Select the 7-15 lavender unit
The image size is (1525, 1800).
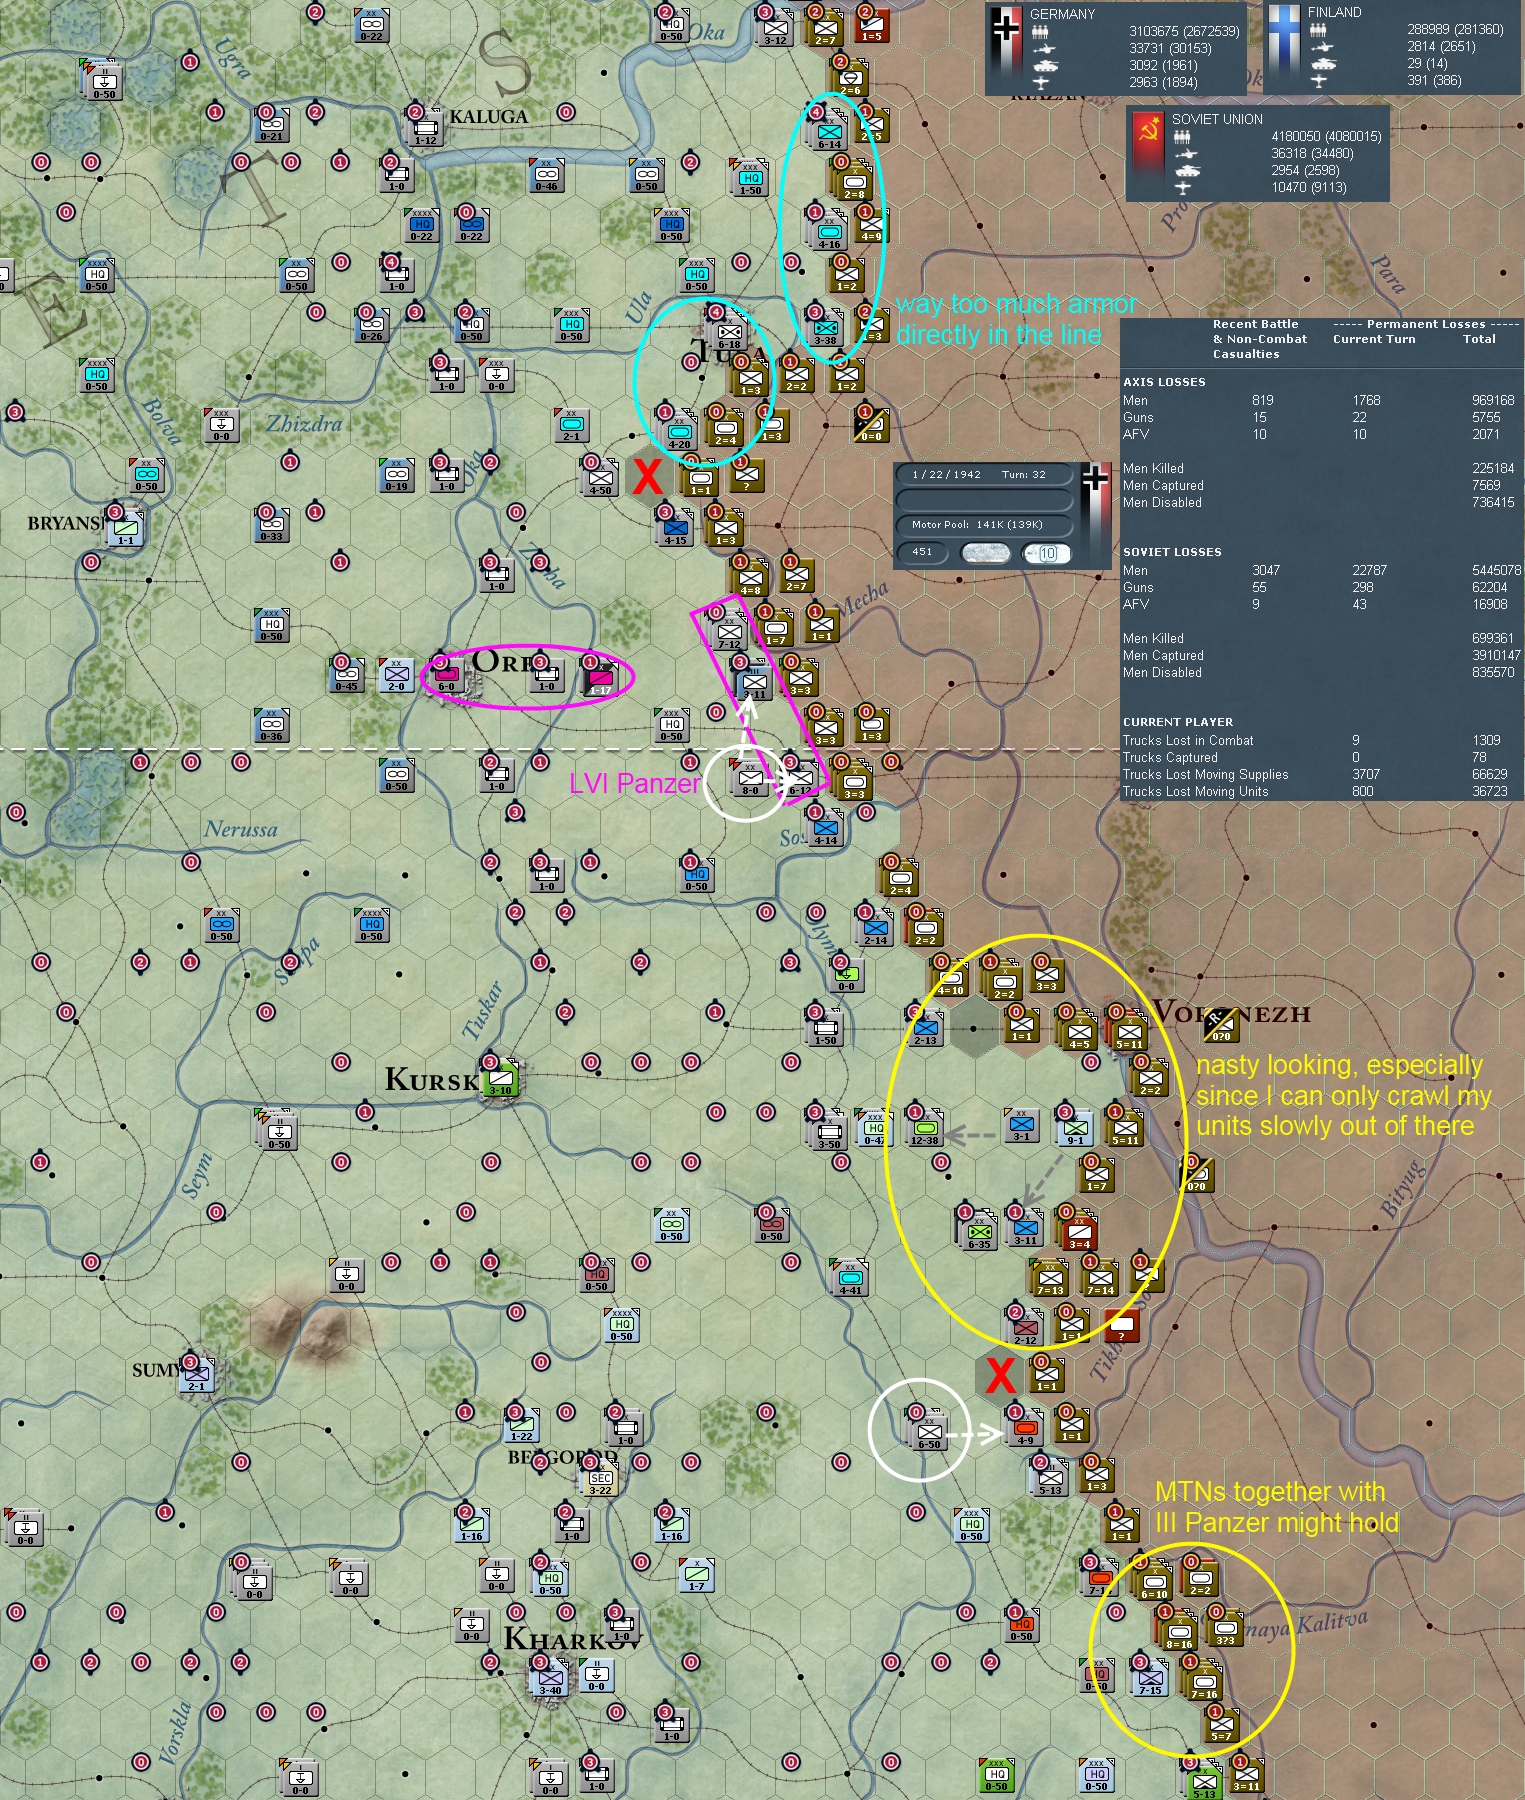tap(1150, 1677)
